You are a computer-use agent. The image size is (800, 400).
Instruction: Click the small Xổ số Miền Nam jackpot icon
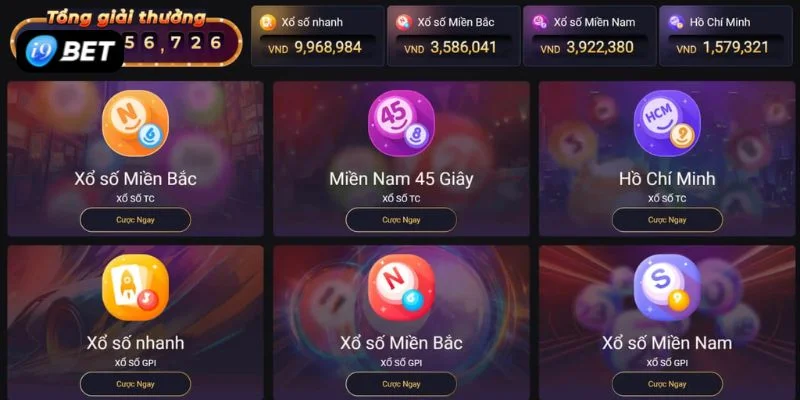(x=540, y=22)
